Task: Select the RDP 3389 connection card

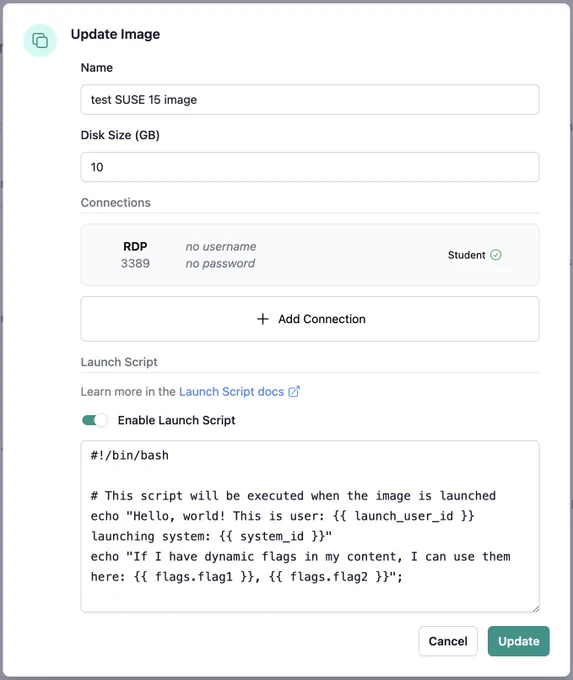Action: click(x=310, y=255)
